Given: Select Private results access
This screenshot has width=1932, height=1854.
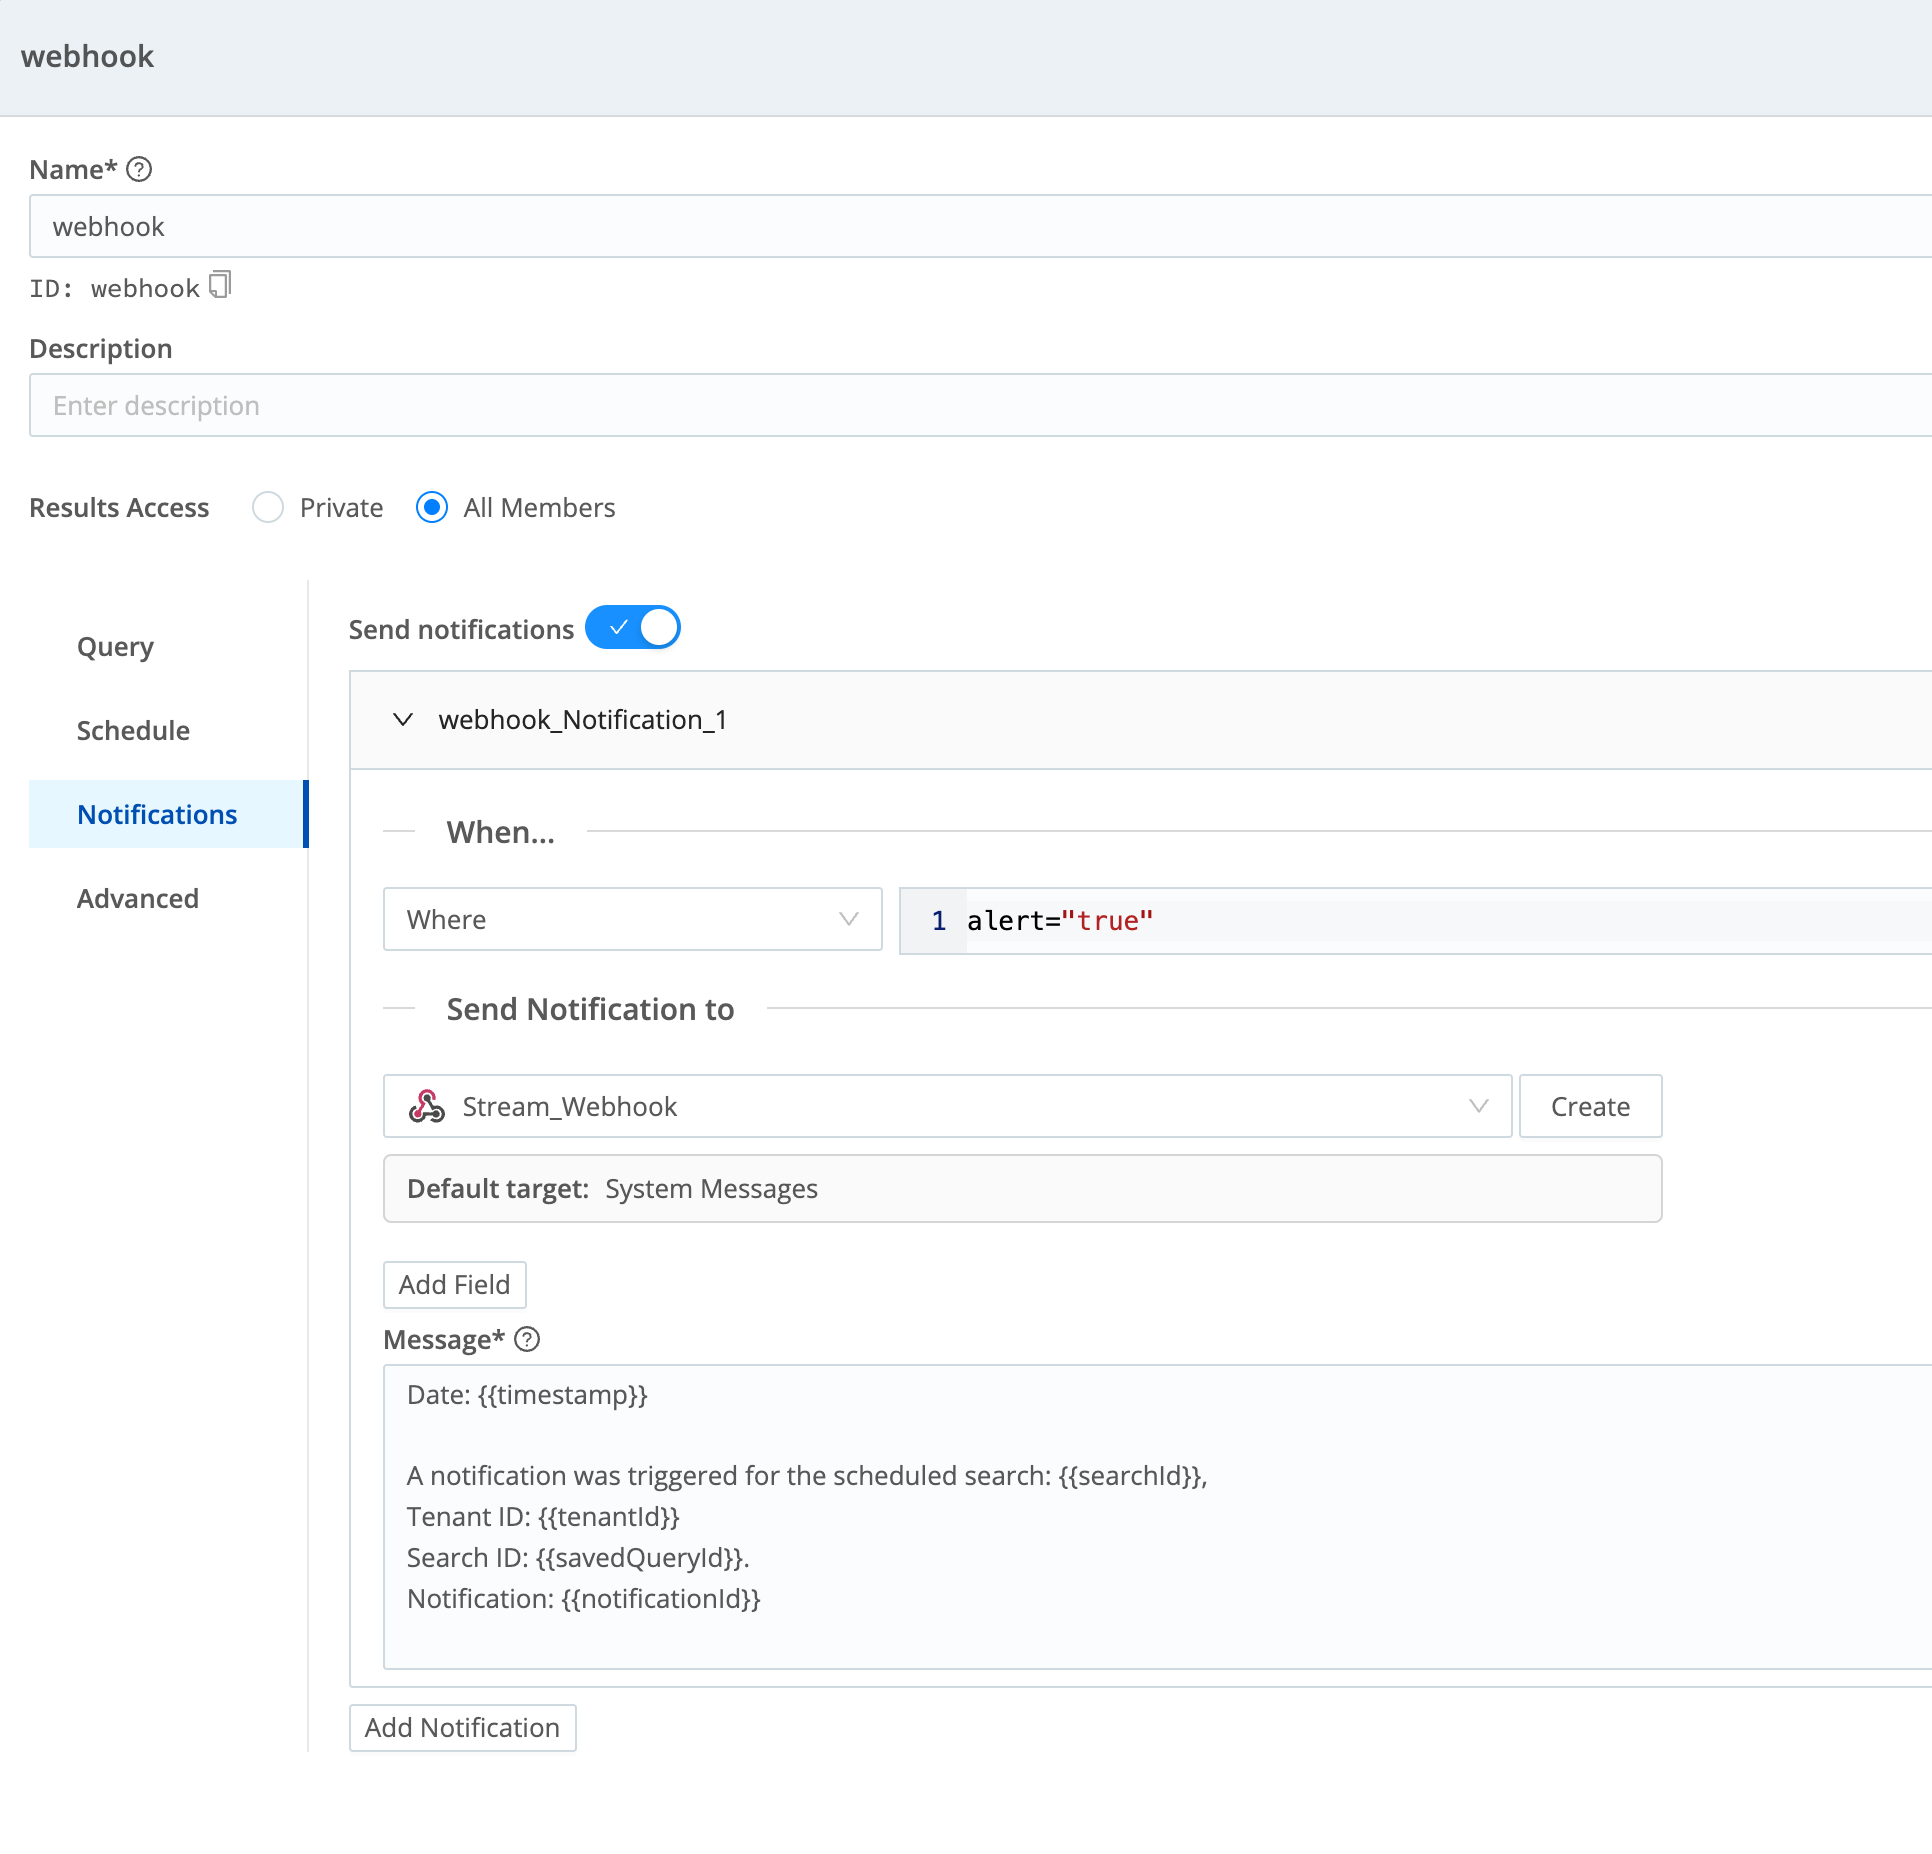Looking at the screenshot, I should (267, 507).
